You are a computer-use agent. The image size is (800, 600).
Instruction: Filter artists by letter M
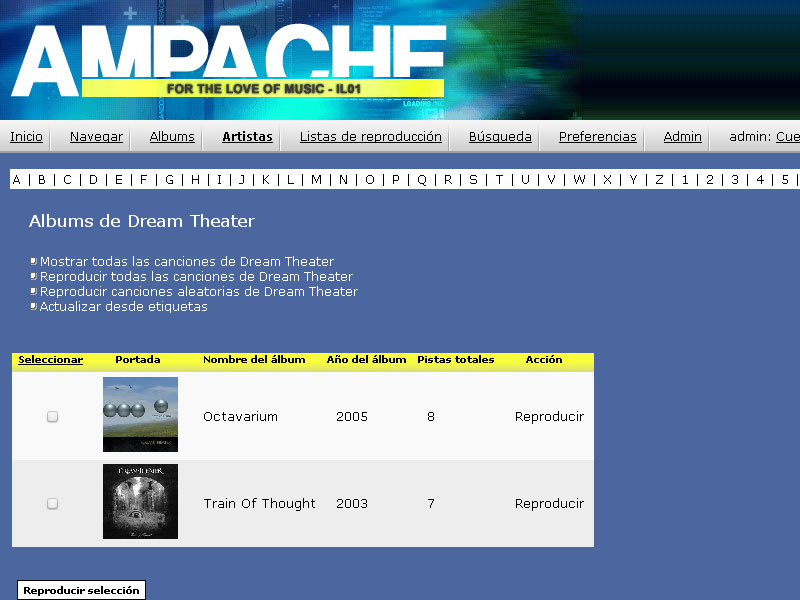316,180
